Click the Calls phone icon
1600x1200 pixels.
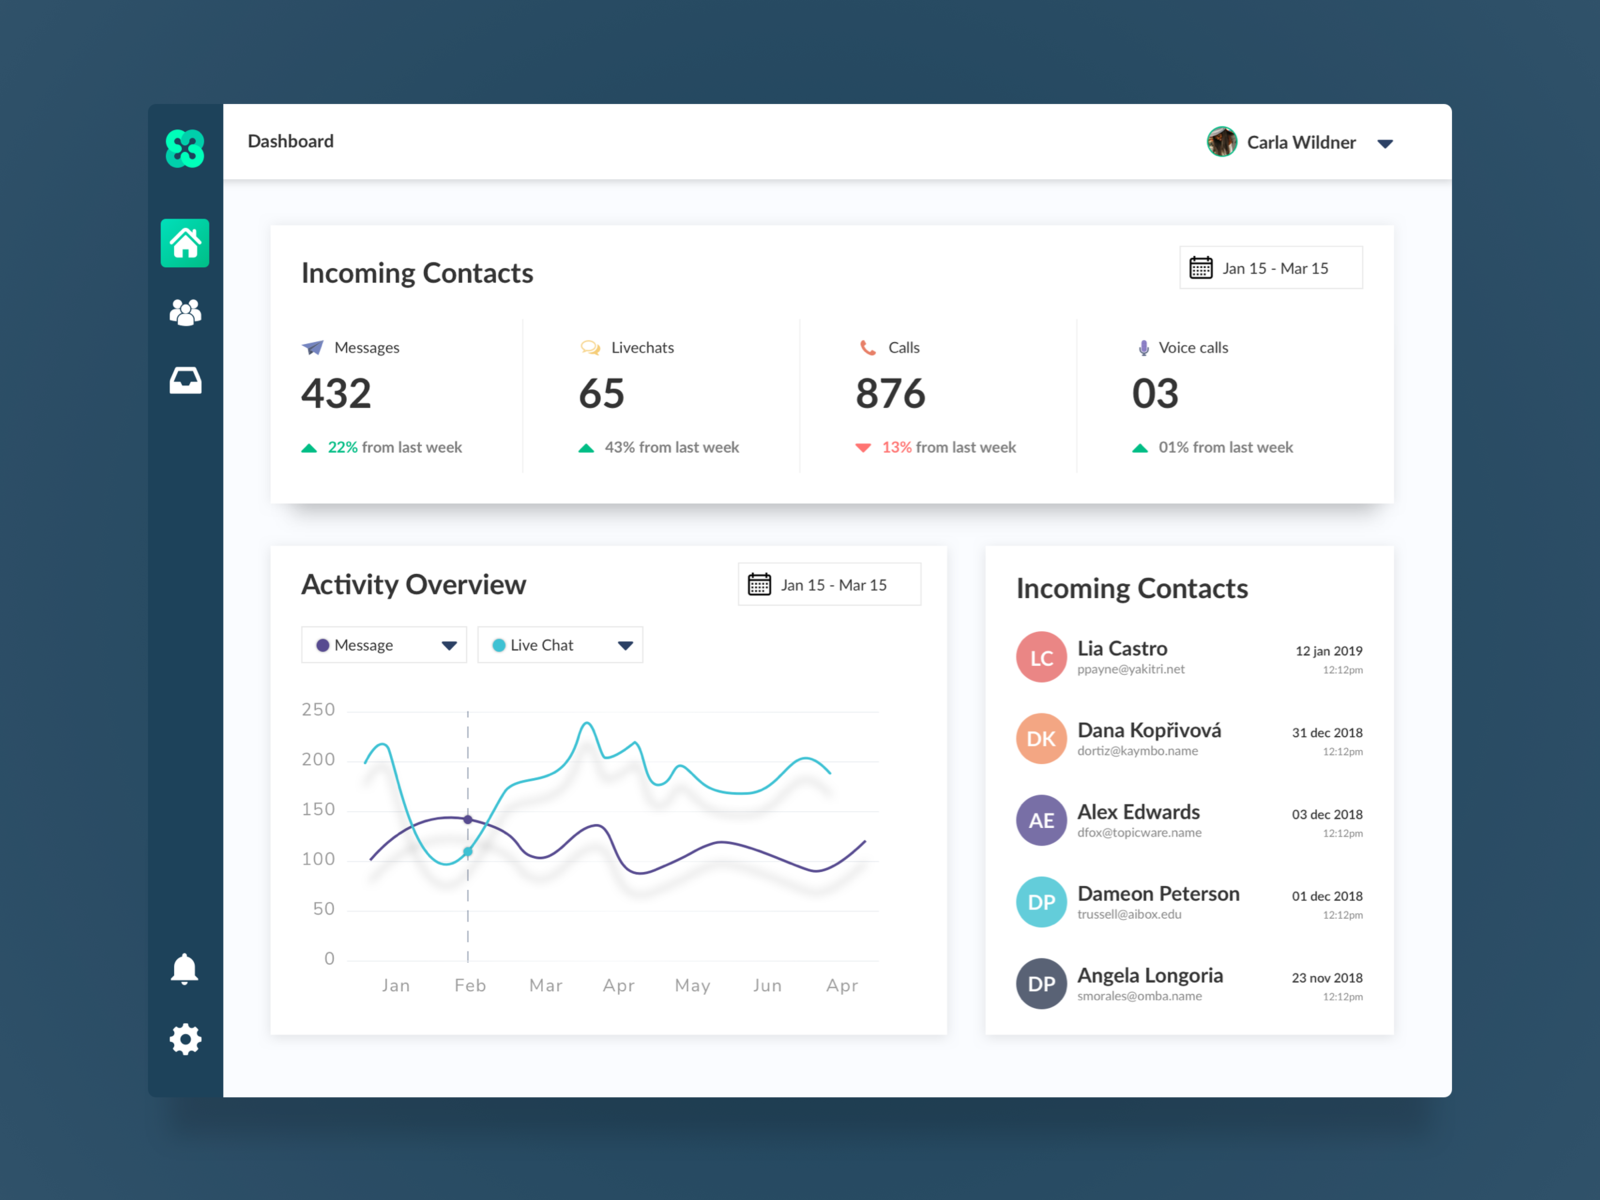coord(867,348)
